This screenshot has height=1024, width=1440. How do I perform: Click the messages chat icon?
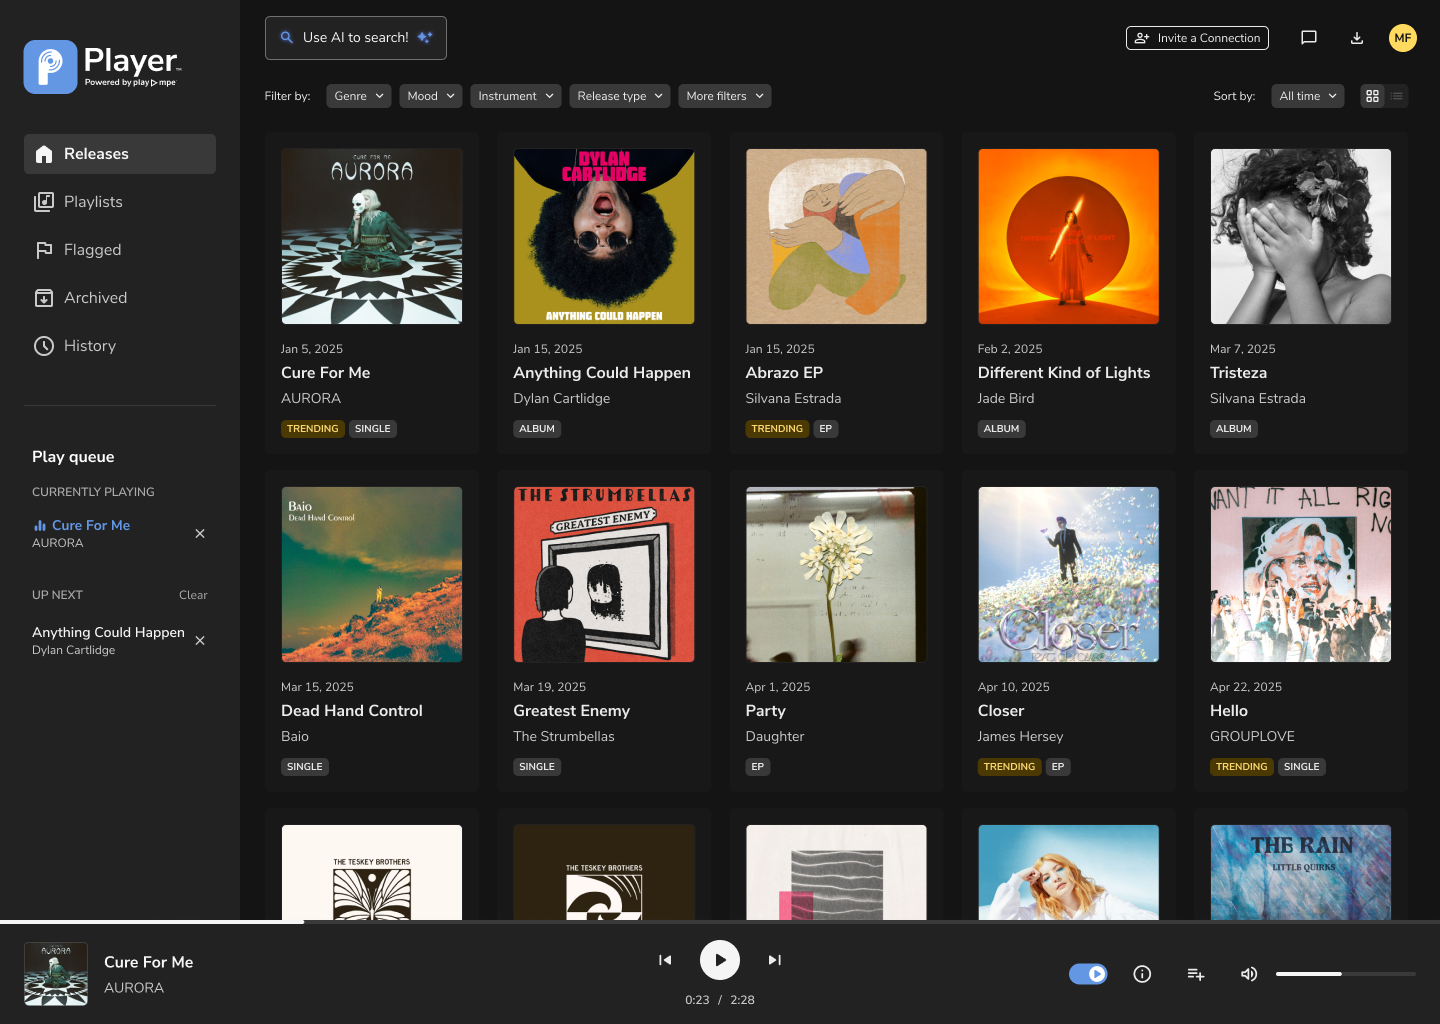point(1308,38)
